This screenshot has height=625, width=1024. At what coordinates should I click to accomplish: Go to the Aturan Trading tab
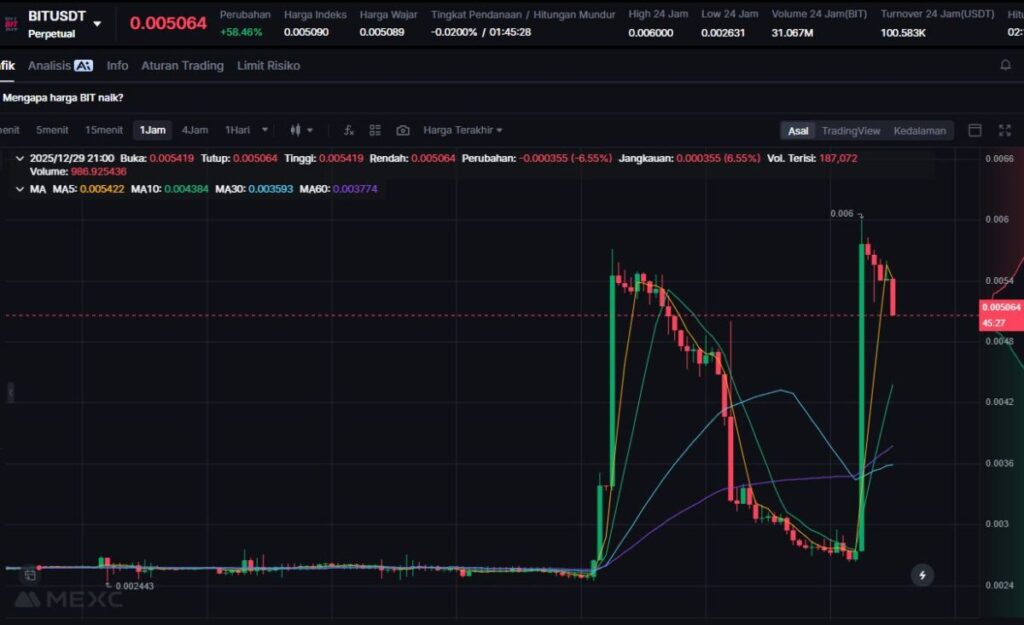pos(182,65)
